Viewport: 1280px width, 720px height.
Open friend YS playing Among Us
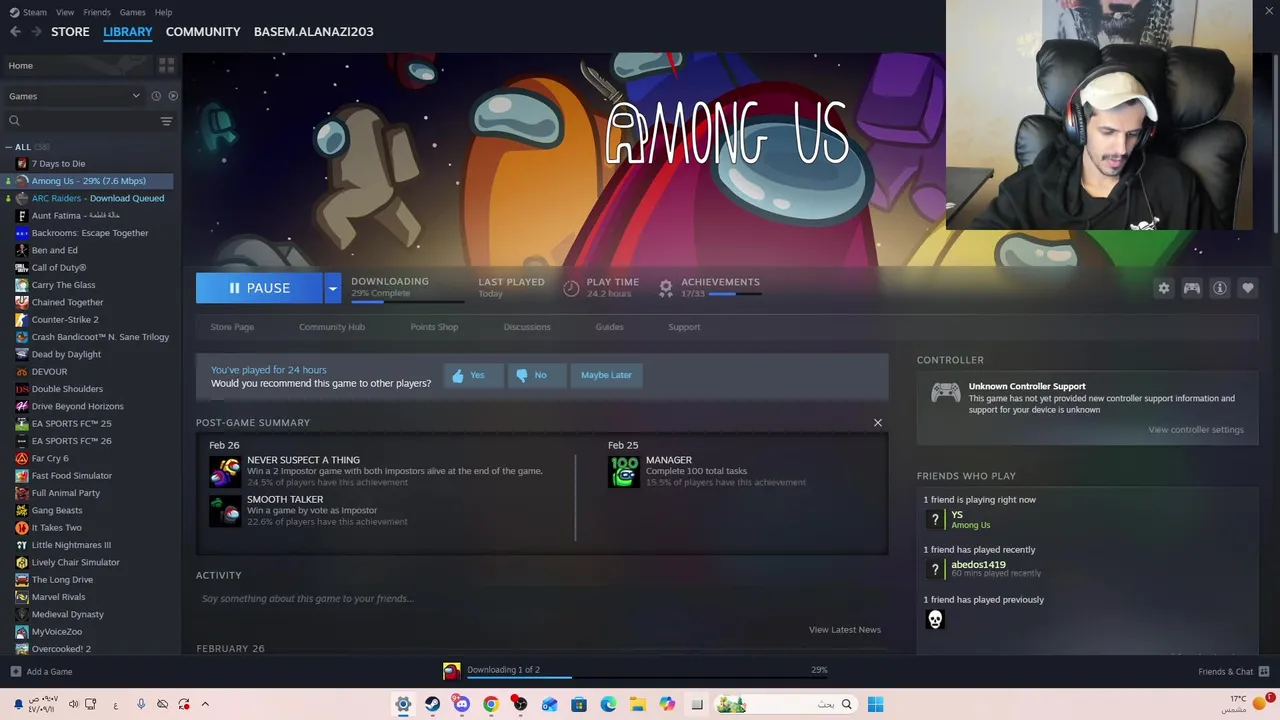958,519
